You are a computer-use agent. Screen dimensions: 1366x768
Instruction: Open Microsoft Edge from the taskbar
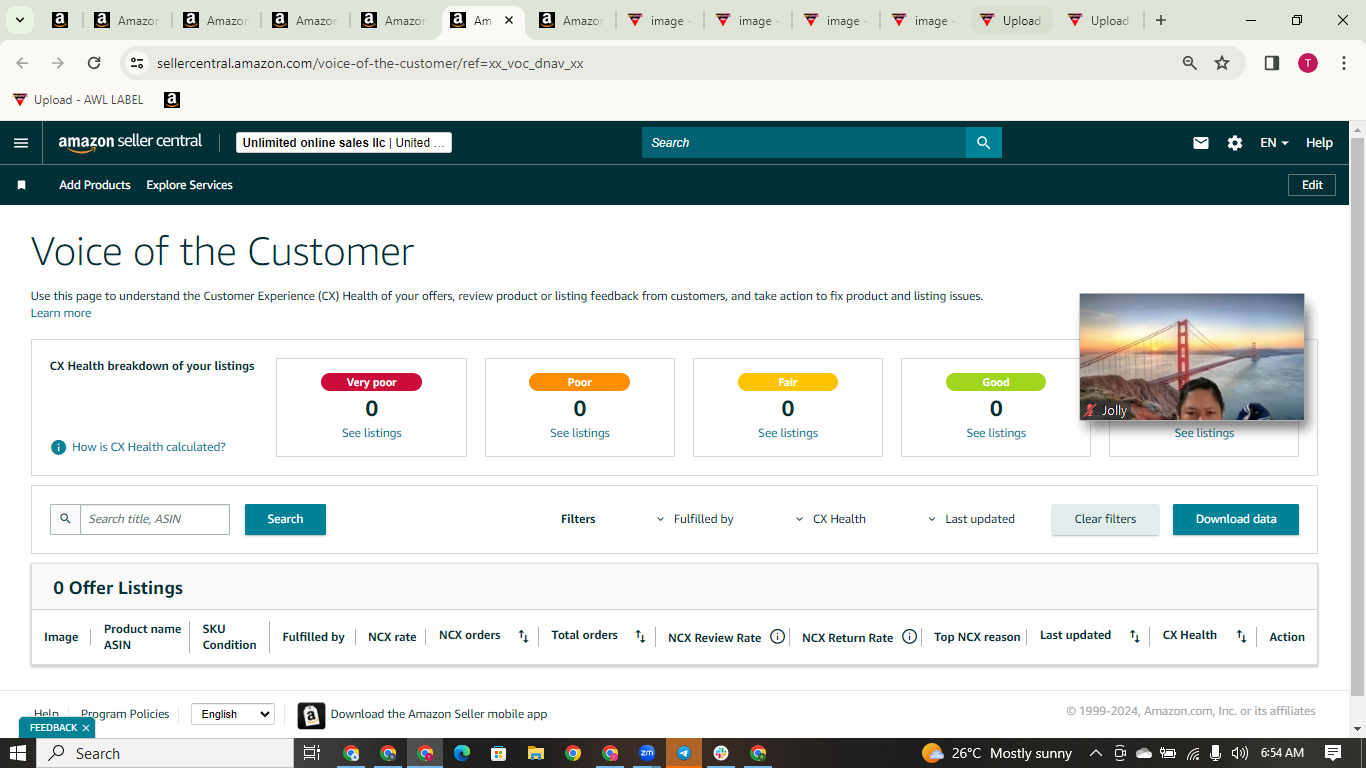[x=461, y=753]
